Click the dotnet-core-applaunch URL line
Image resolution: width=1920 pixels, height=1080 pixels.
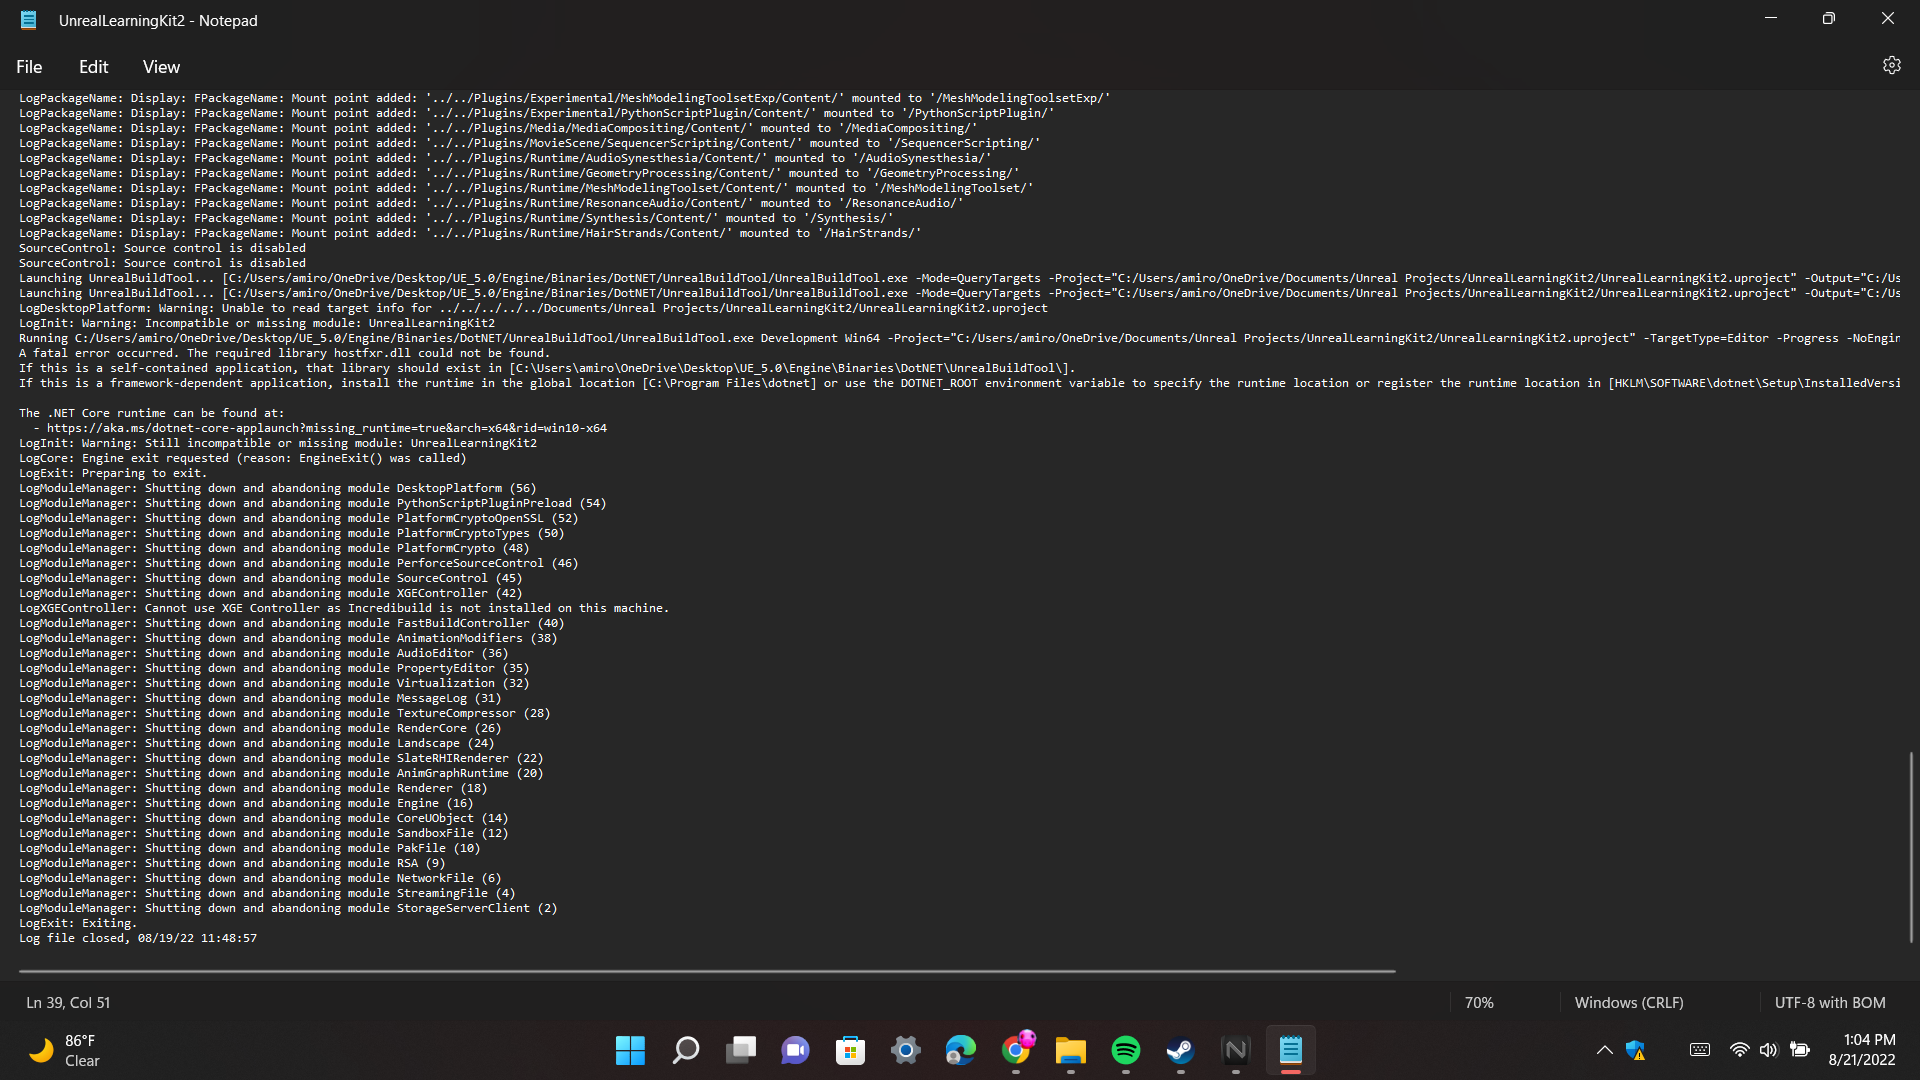[x=319, y=428]
